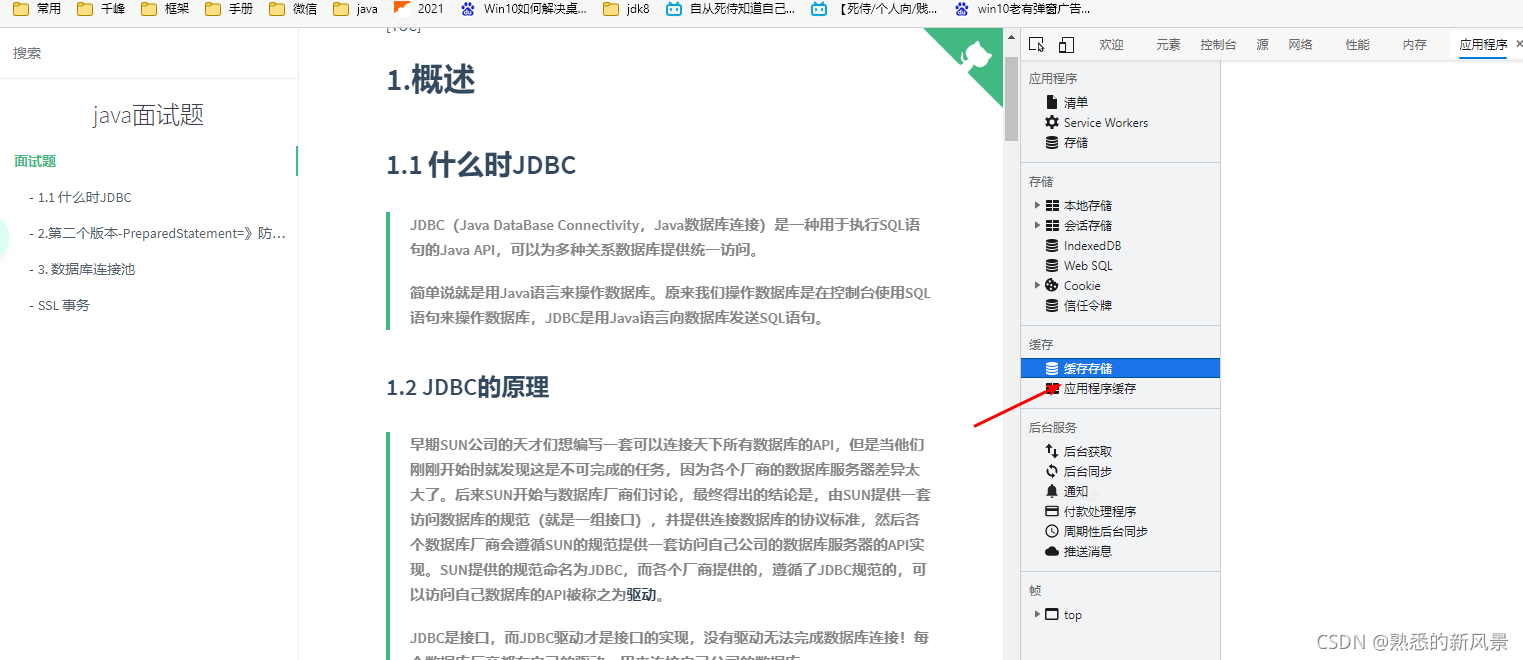The image size is (1523, 660).
Task: Switch to 源 DevTools tab
Action: coord(1263,44)
